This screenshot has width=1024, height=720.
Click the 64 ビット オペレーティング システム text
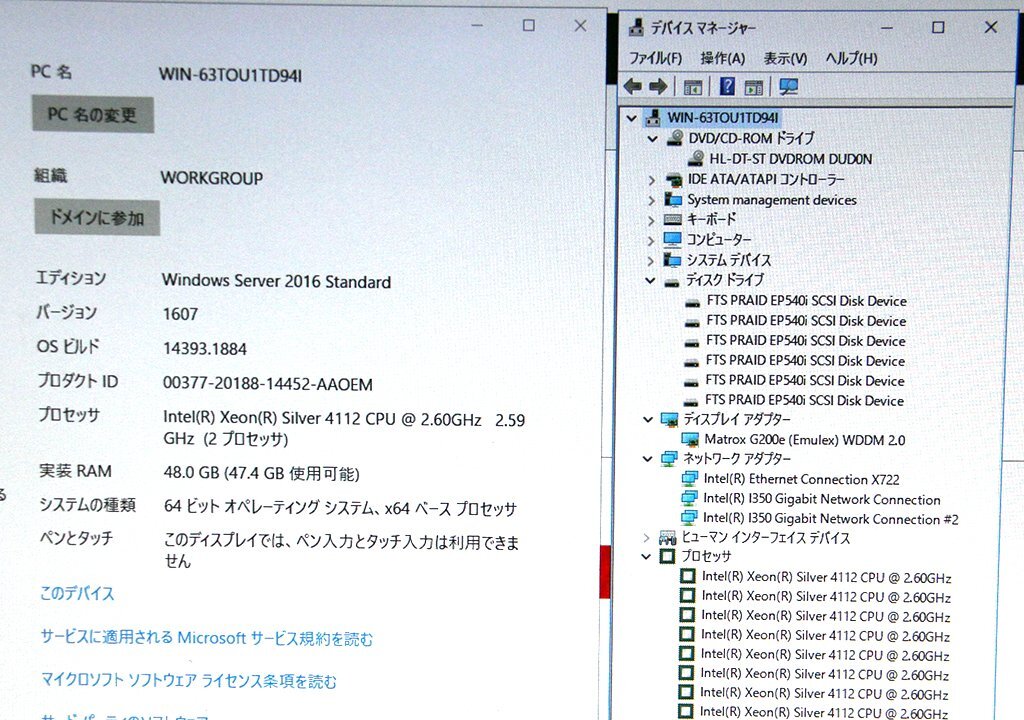pos(340,508)
